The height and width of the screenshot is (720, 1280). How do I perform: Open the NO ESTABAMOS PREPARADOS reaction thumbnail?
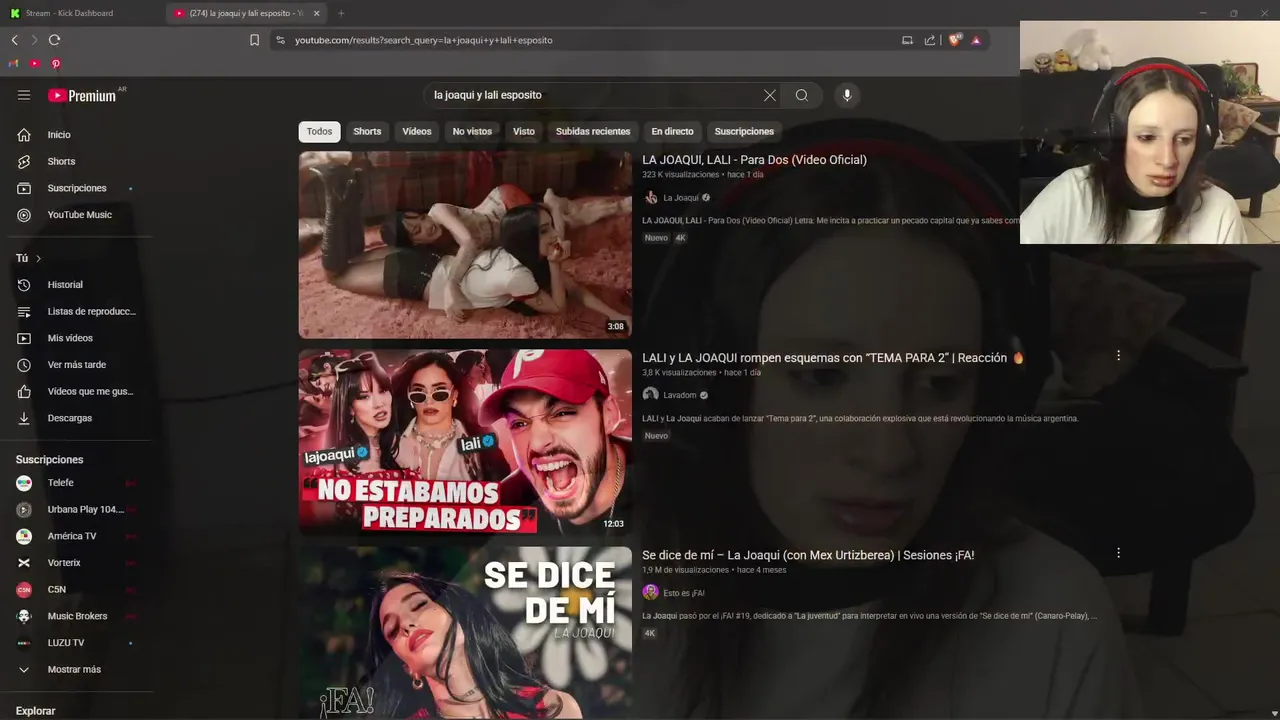tap(465, 442)
